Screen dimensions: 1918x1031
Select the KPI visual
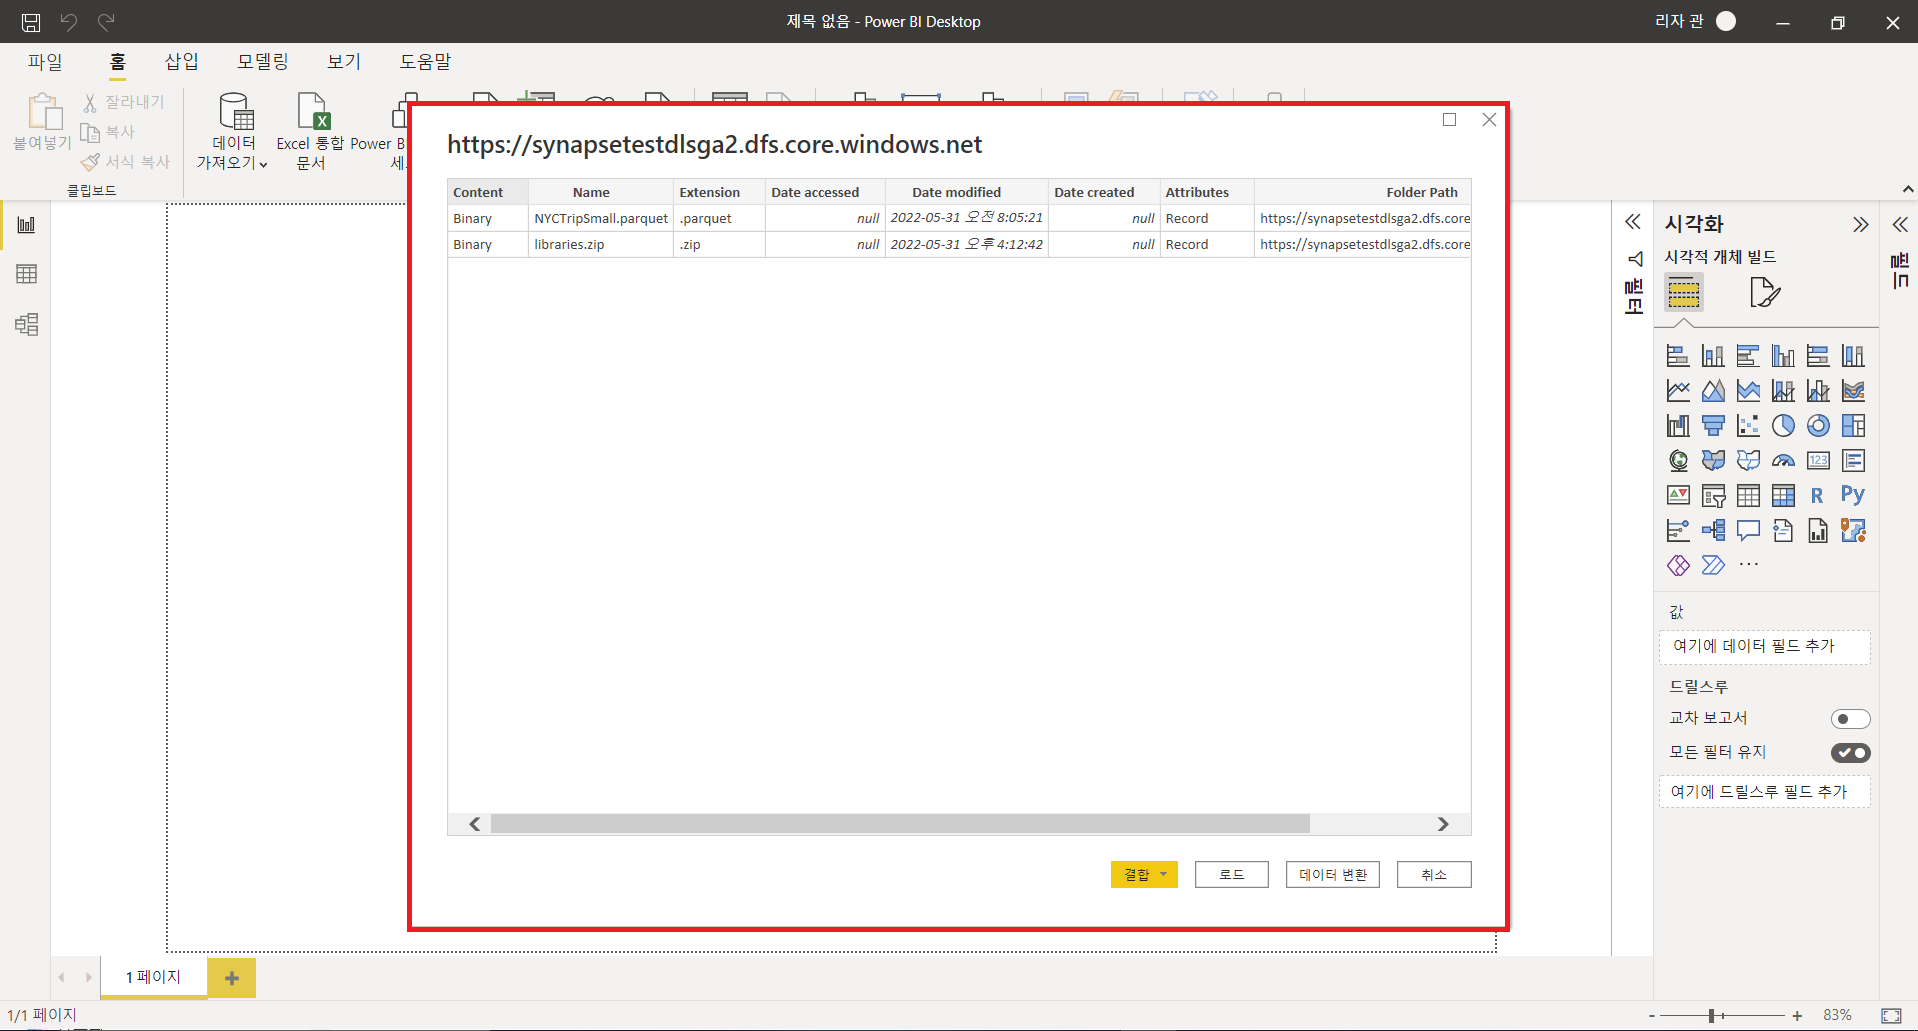[x=1678, y=496]
